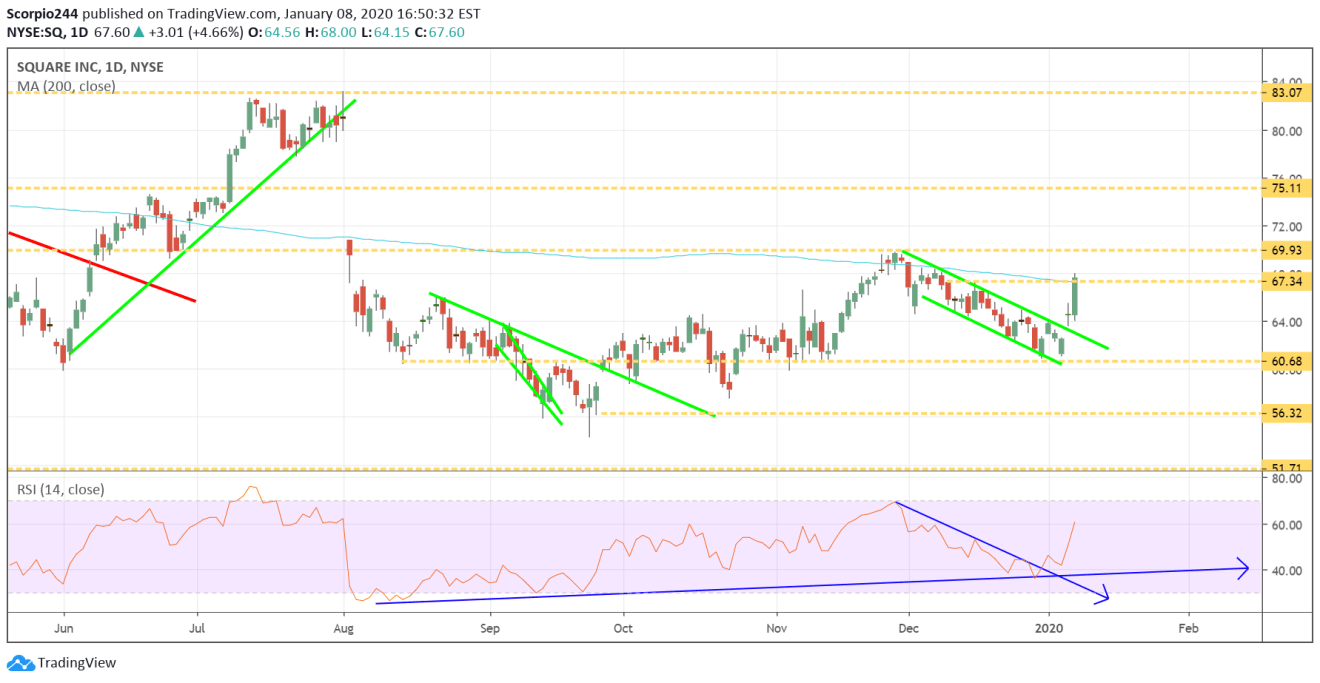Select the 67.34 price level label
This screenshot has width=1320, height=683.
coord(1285,282)
